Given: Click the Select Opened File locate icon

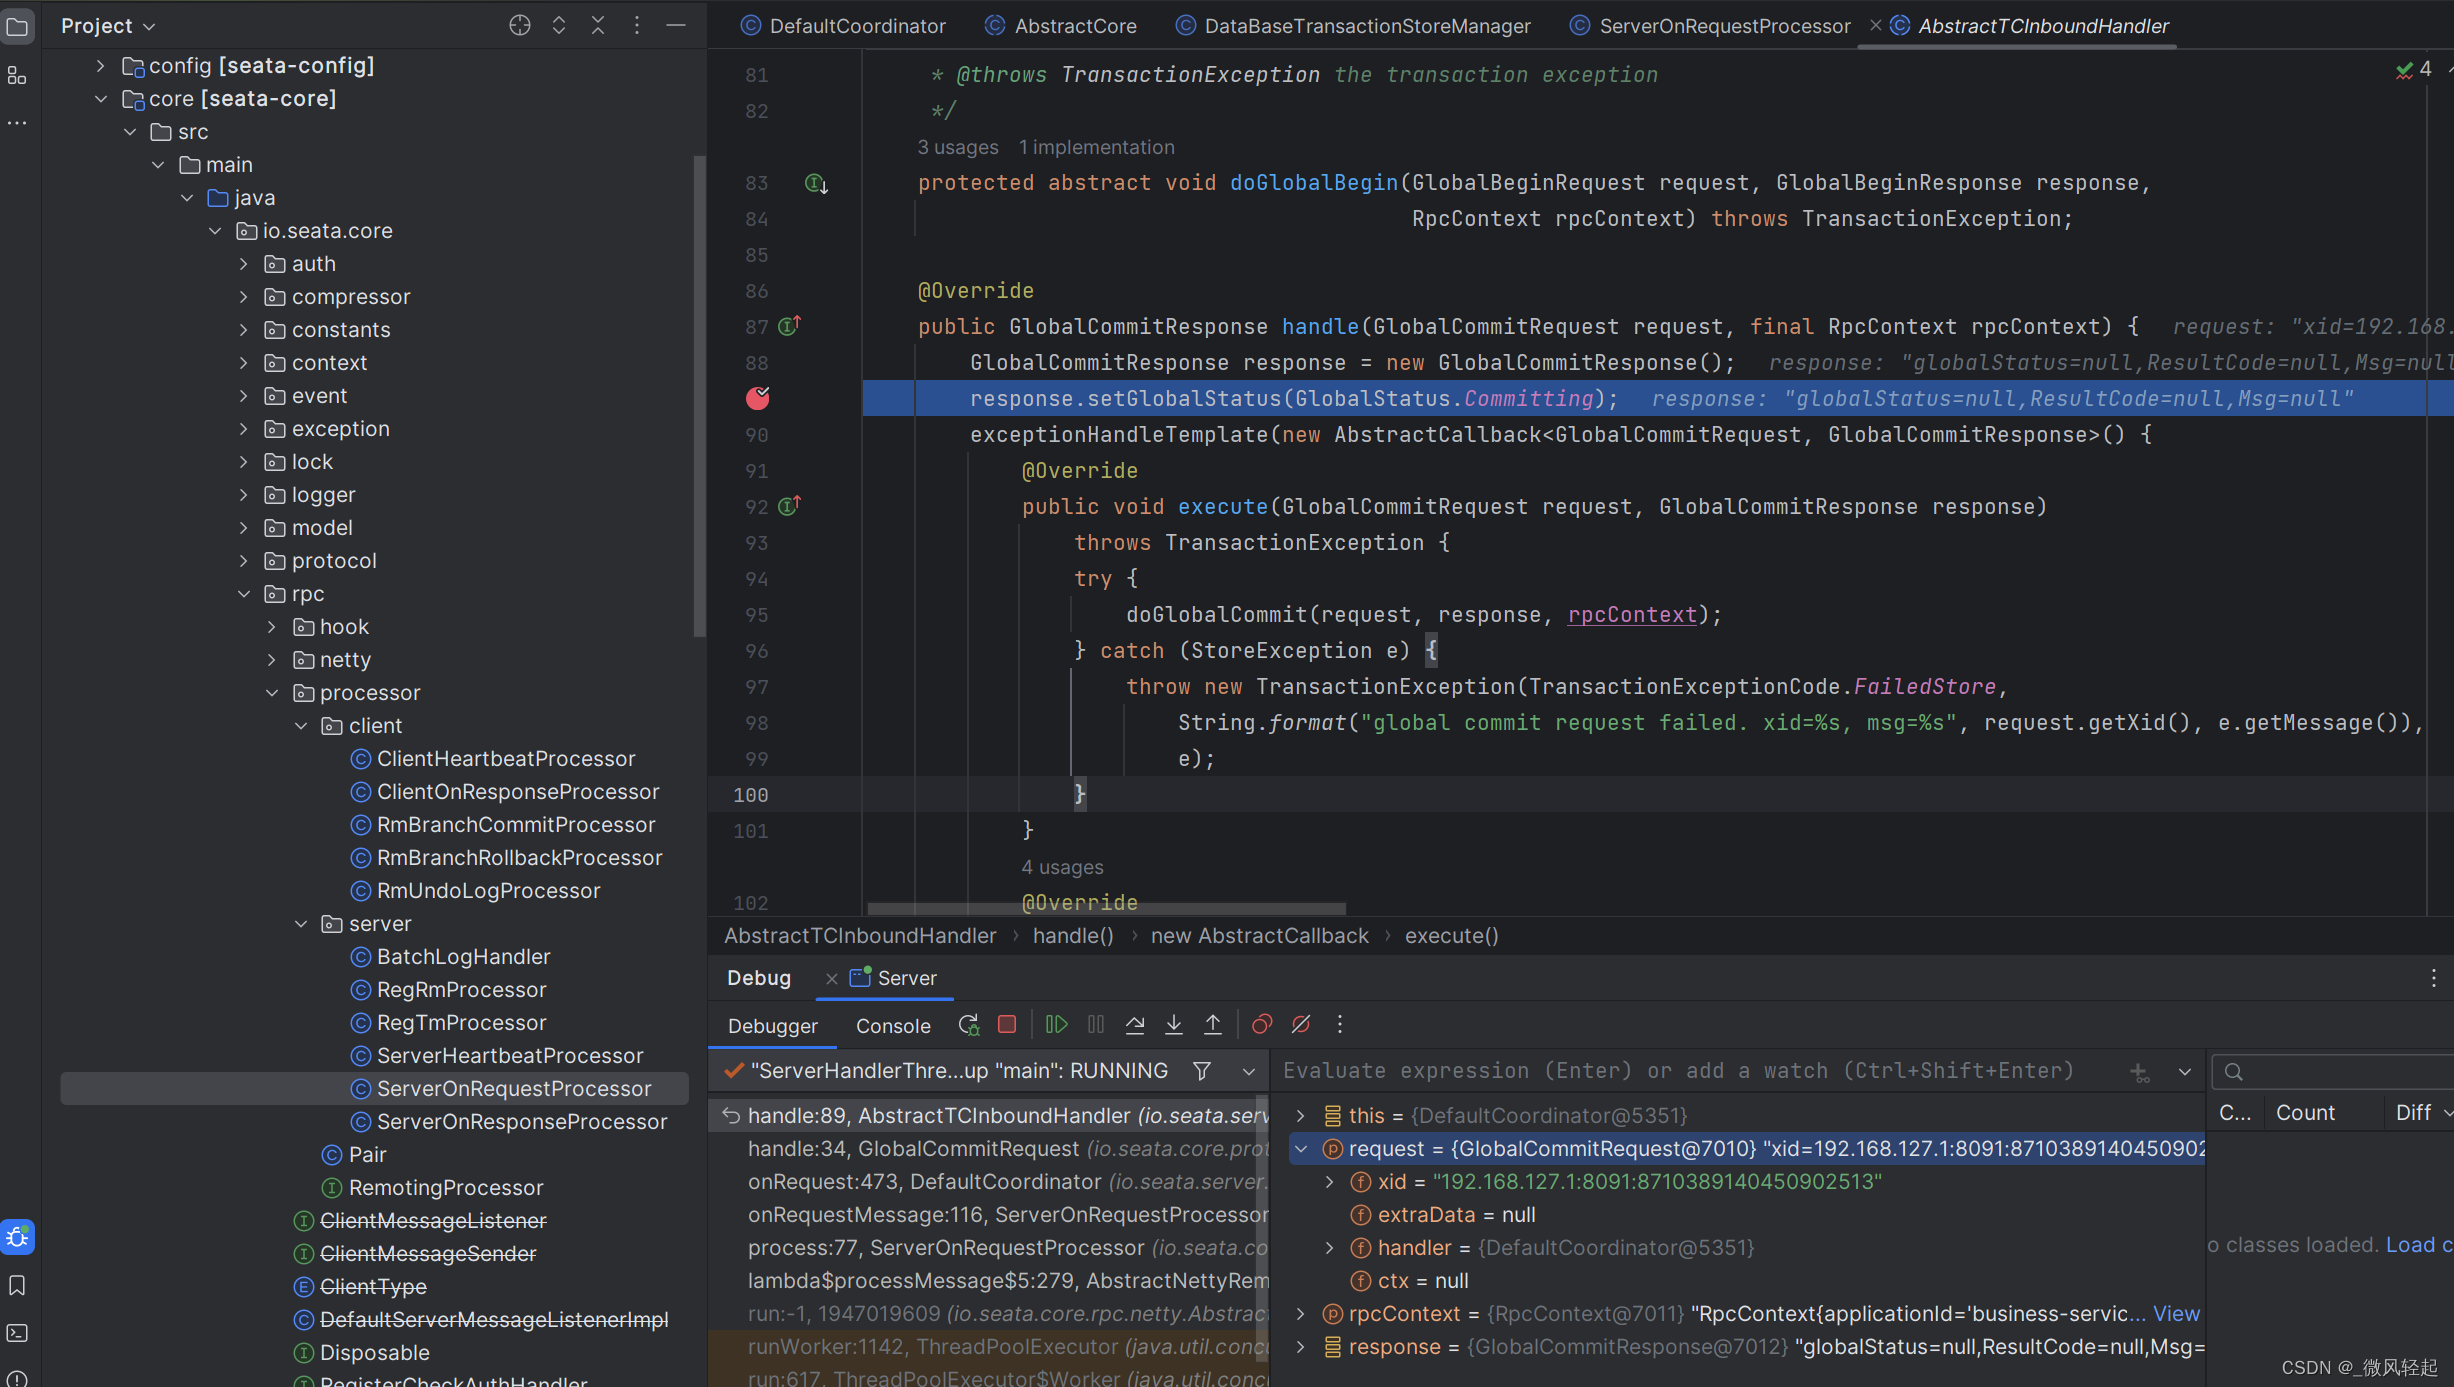Looking at the screenshot, I should click(x=519, y=26).
